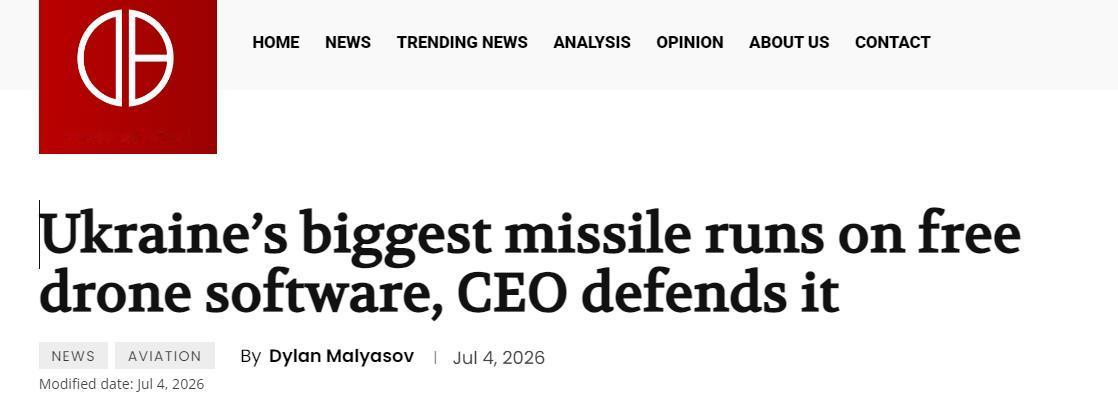Click the faint wordmark beneath the logo
The image size is (1118, 406).
pos(127,135)
